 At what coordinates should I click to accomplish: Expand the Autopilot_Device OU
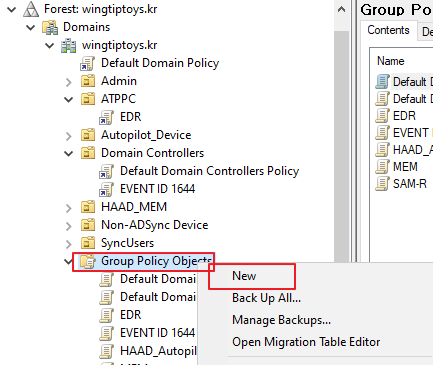[x=68, y=136]
